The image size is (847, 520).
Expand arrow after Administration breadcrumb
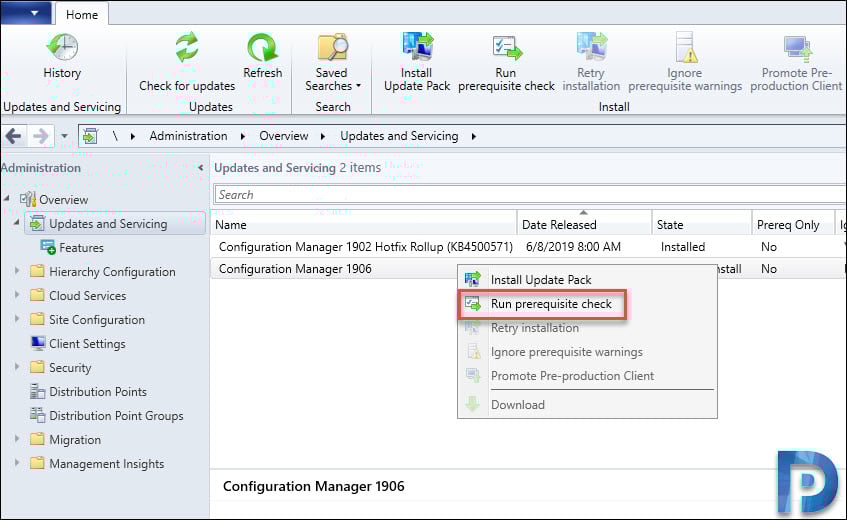click(243, 137)
